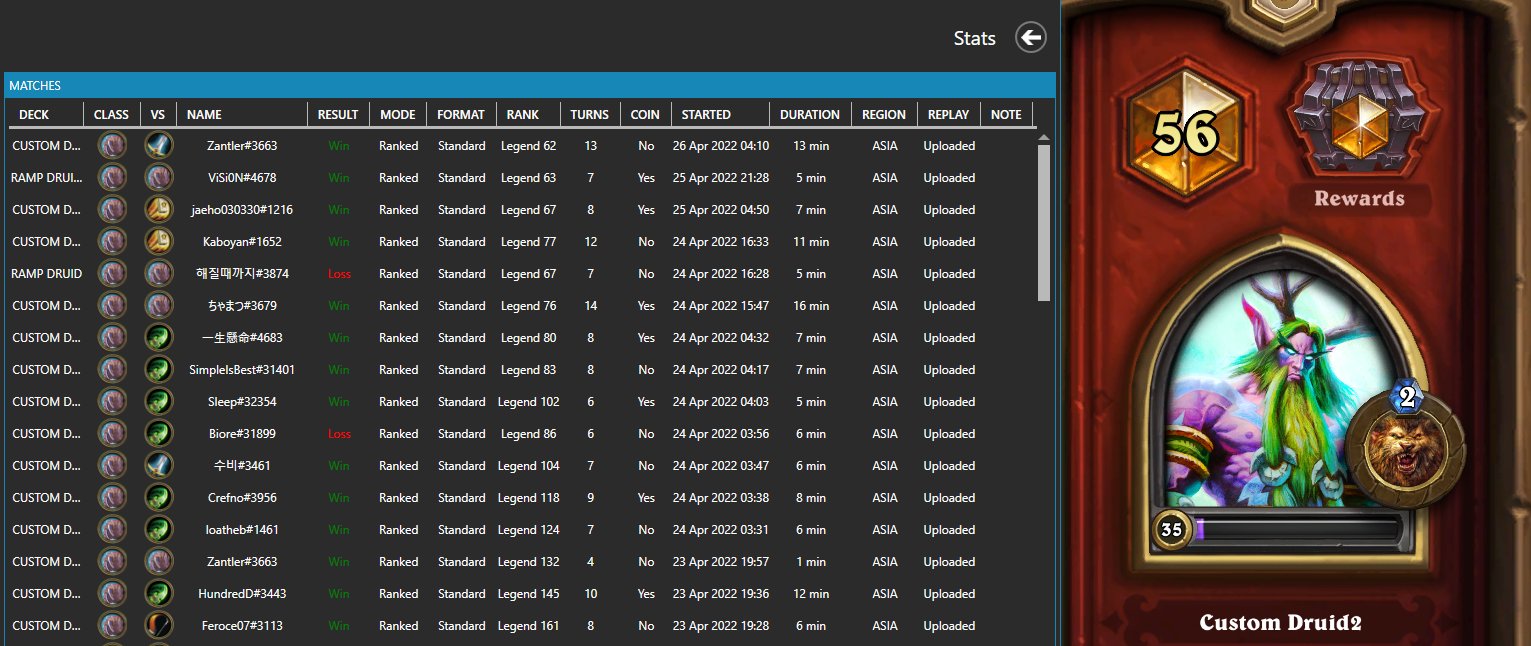Click the DURATION column header
The width and height of the screenshot is (1531, 646).
810,115
